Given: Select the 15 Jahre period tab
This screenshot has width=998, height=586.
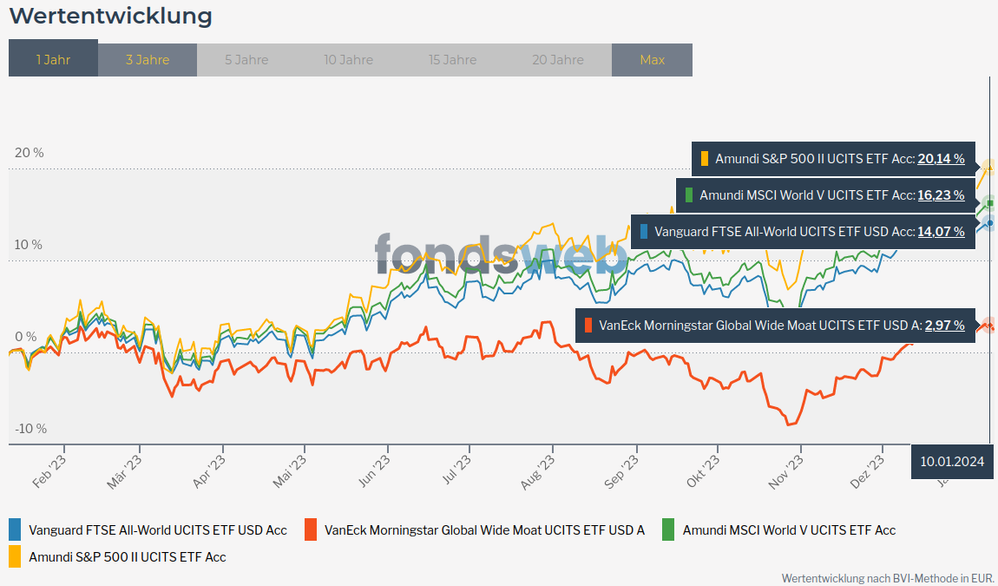Looking at the screenshot, I should [x=452, y=59].
